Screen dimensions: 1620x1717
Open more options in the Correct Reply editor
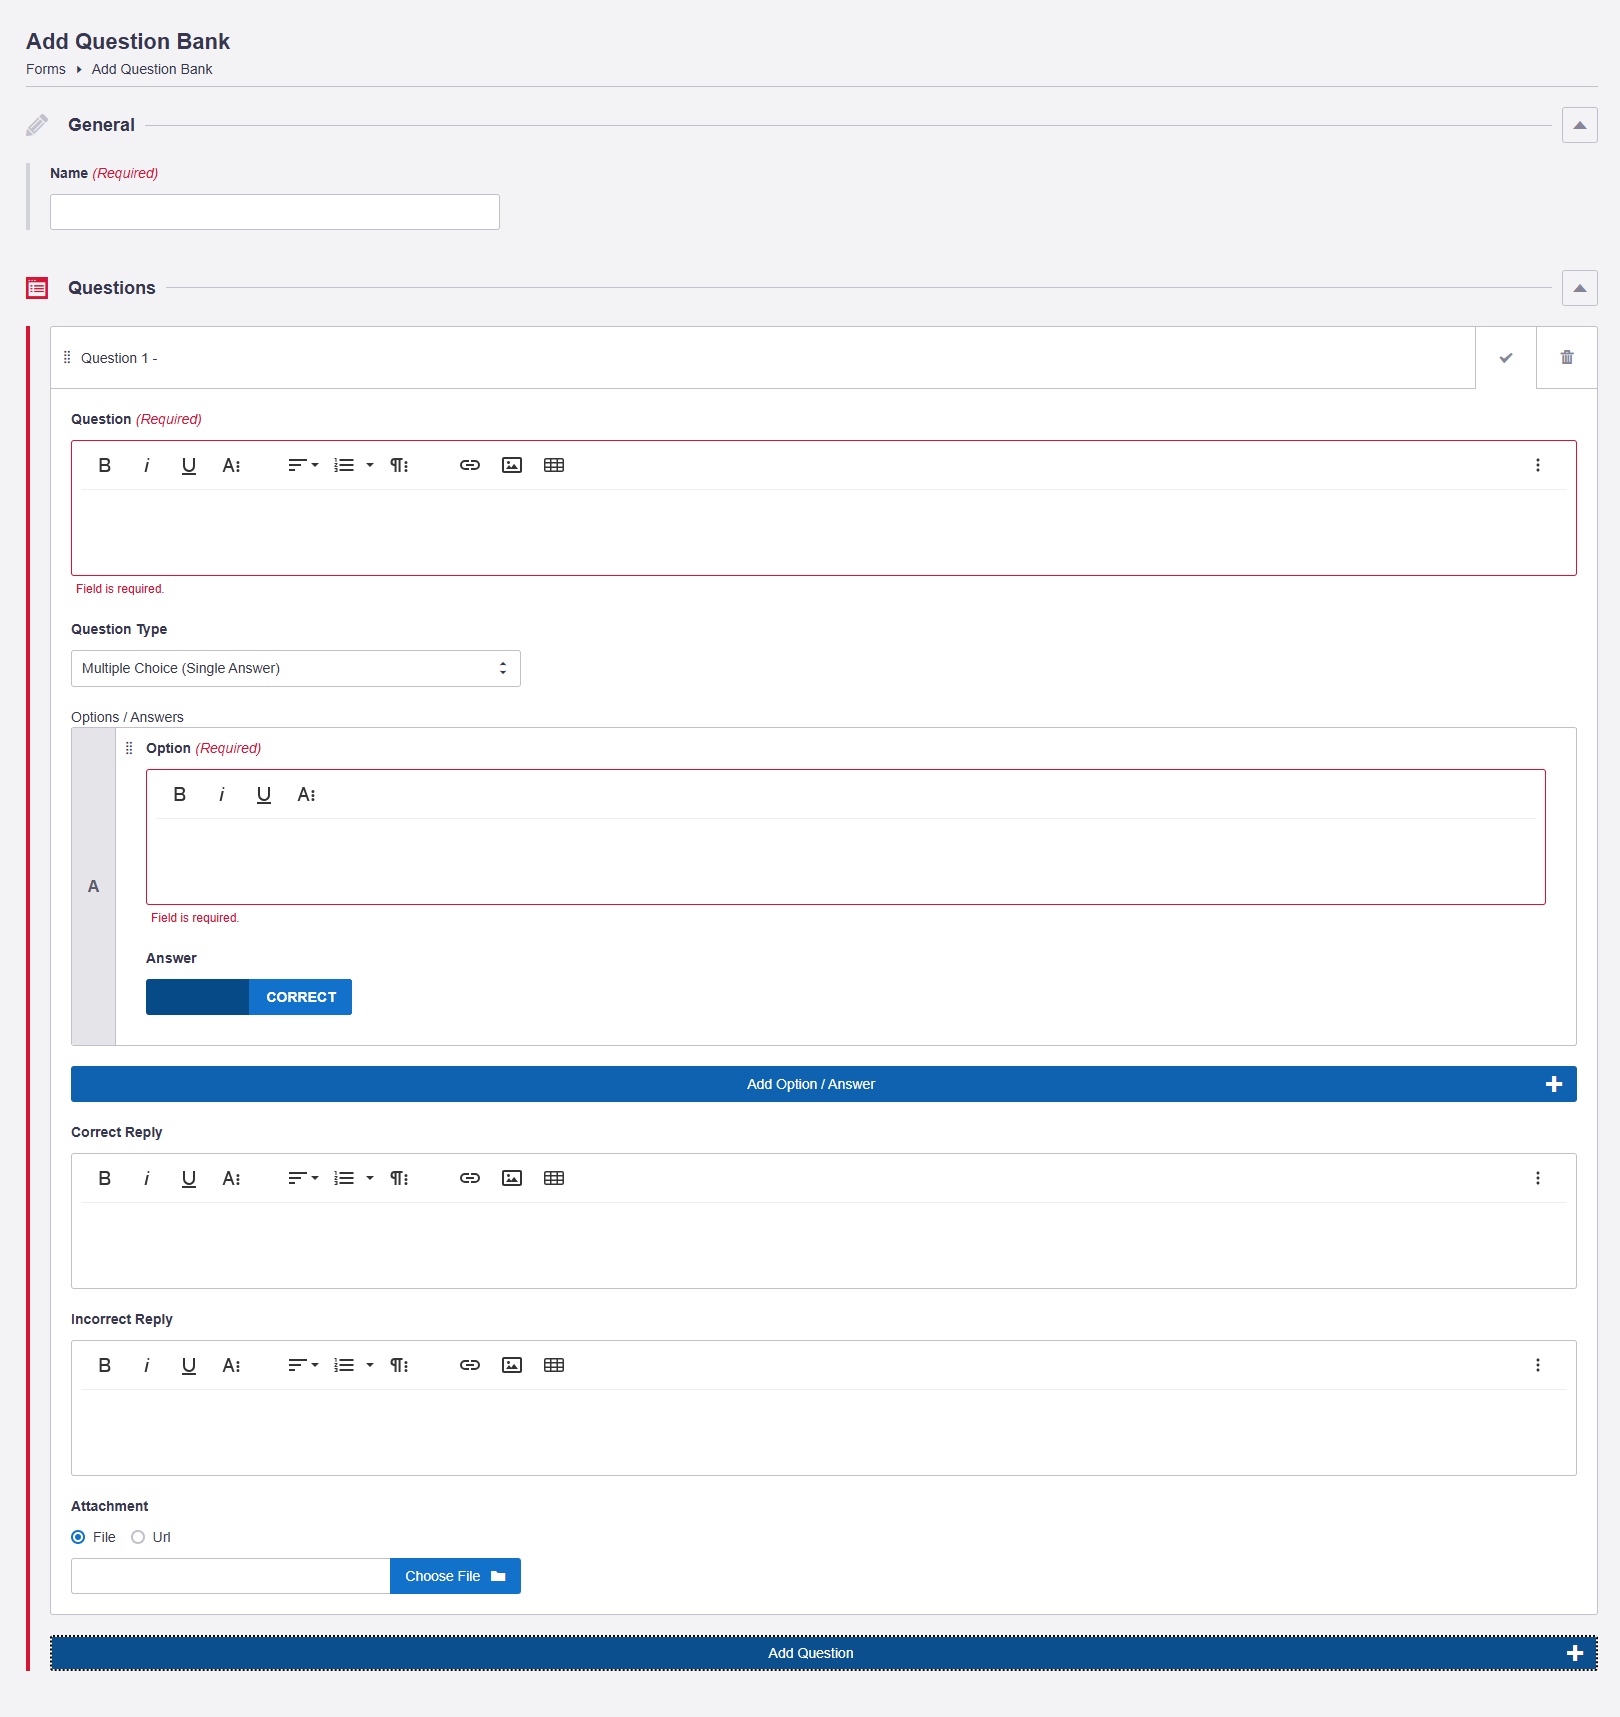click(1538, 1178)
